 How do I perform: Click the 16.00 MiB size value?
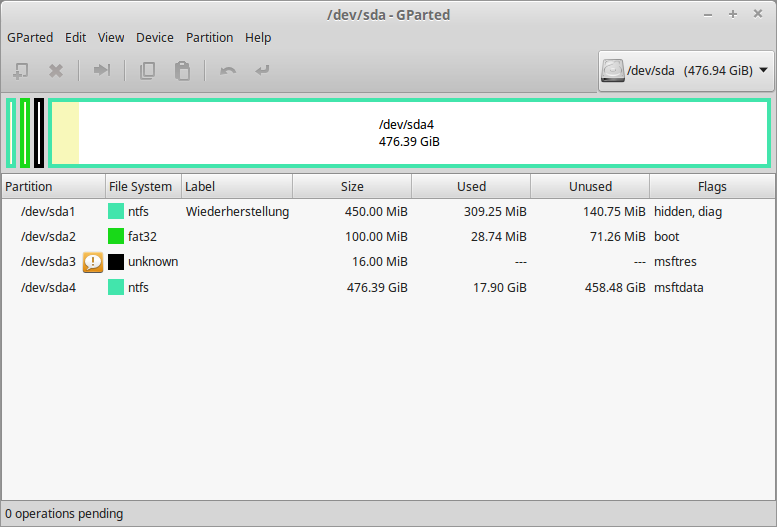point(380,262)
